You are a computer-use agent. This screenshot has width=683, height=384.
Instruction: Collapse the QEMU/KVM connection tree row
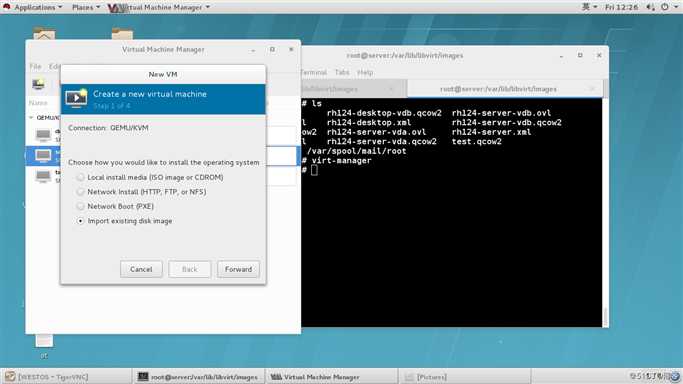[31, 118]
